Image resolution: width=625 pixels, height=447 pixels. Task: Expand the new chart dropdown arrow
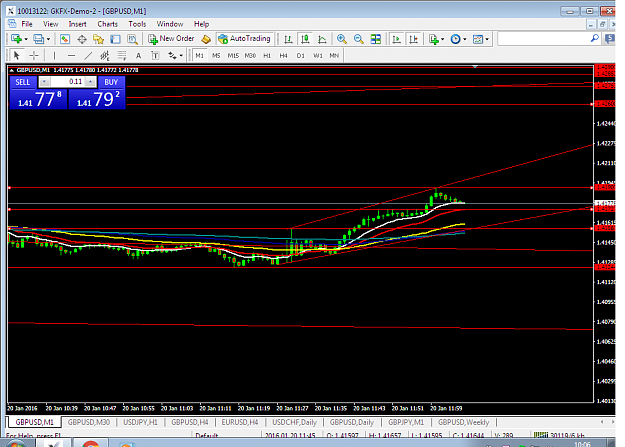tap(26, 39)
